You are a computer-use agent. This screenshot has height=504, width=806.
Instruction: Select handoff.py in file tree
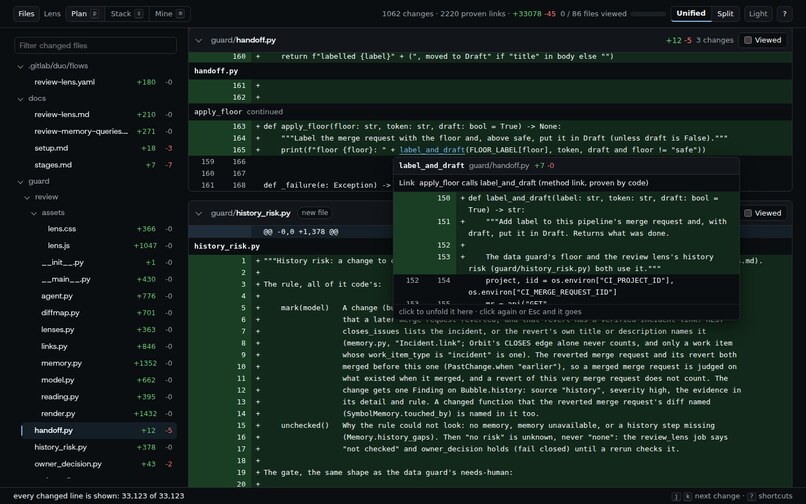(x=97, y=430)
